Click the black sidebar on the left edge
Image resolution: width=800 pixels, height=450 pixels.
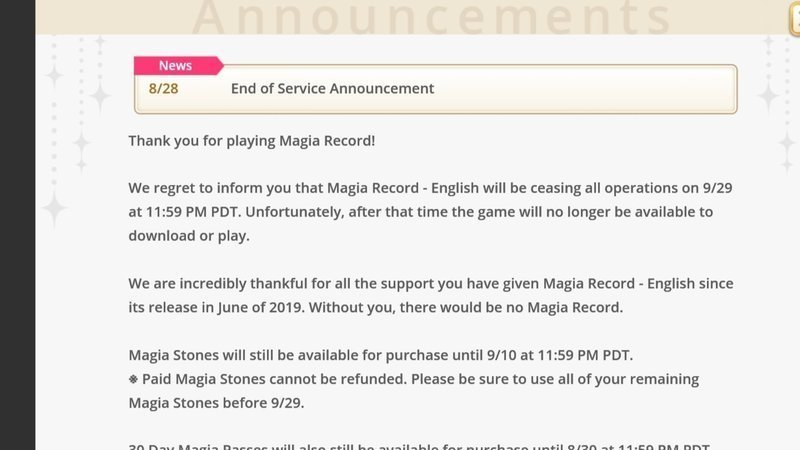click(x=17, y=225)
